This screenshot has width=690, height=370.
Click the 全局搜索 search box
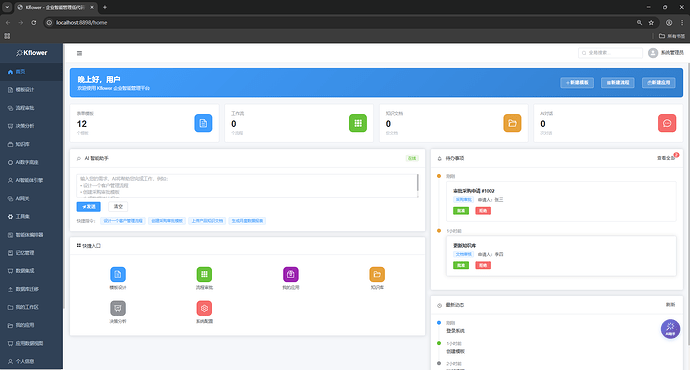click(610, 53)
